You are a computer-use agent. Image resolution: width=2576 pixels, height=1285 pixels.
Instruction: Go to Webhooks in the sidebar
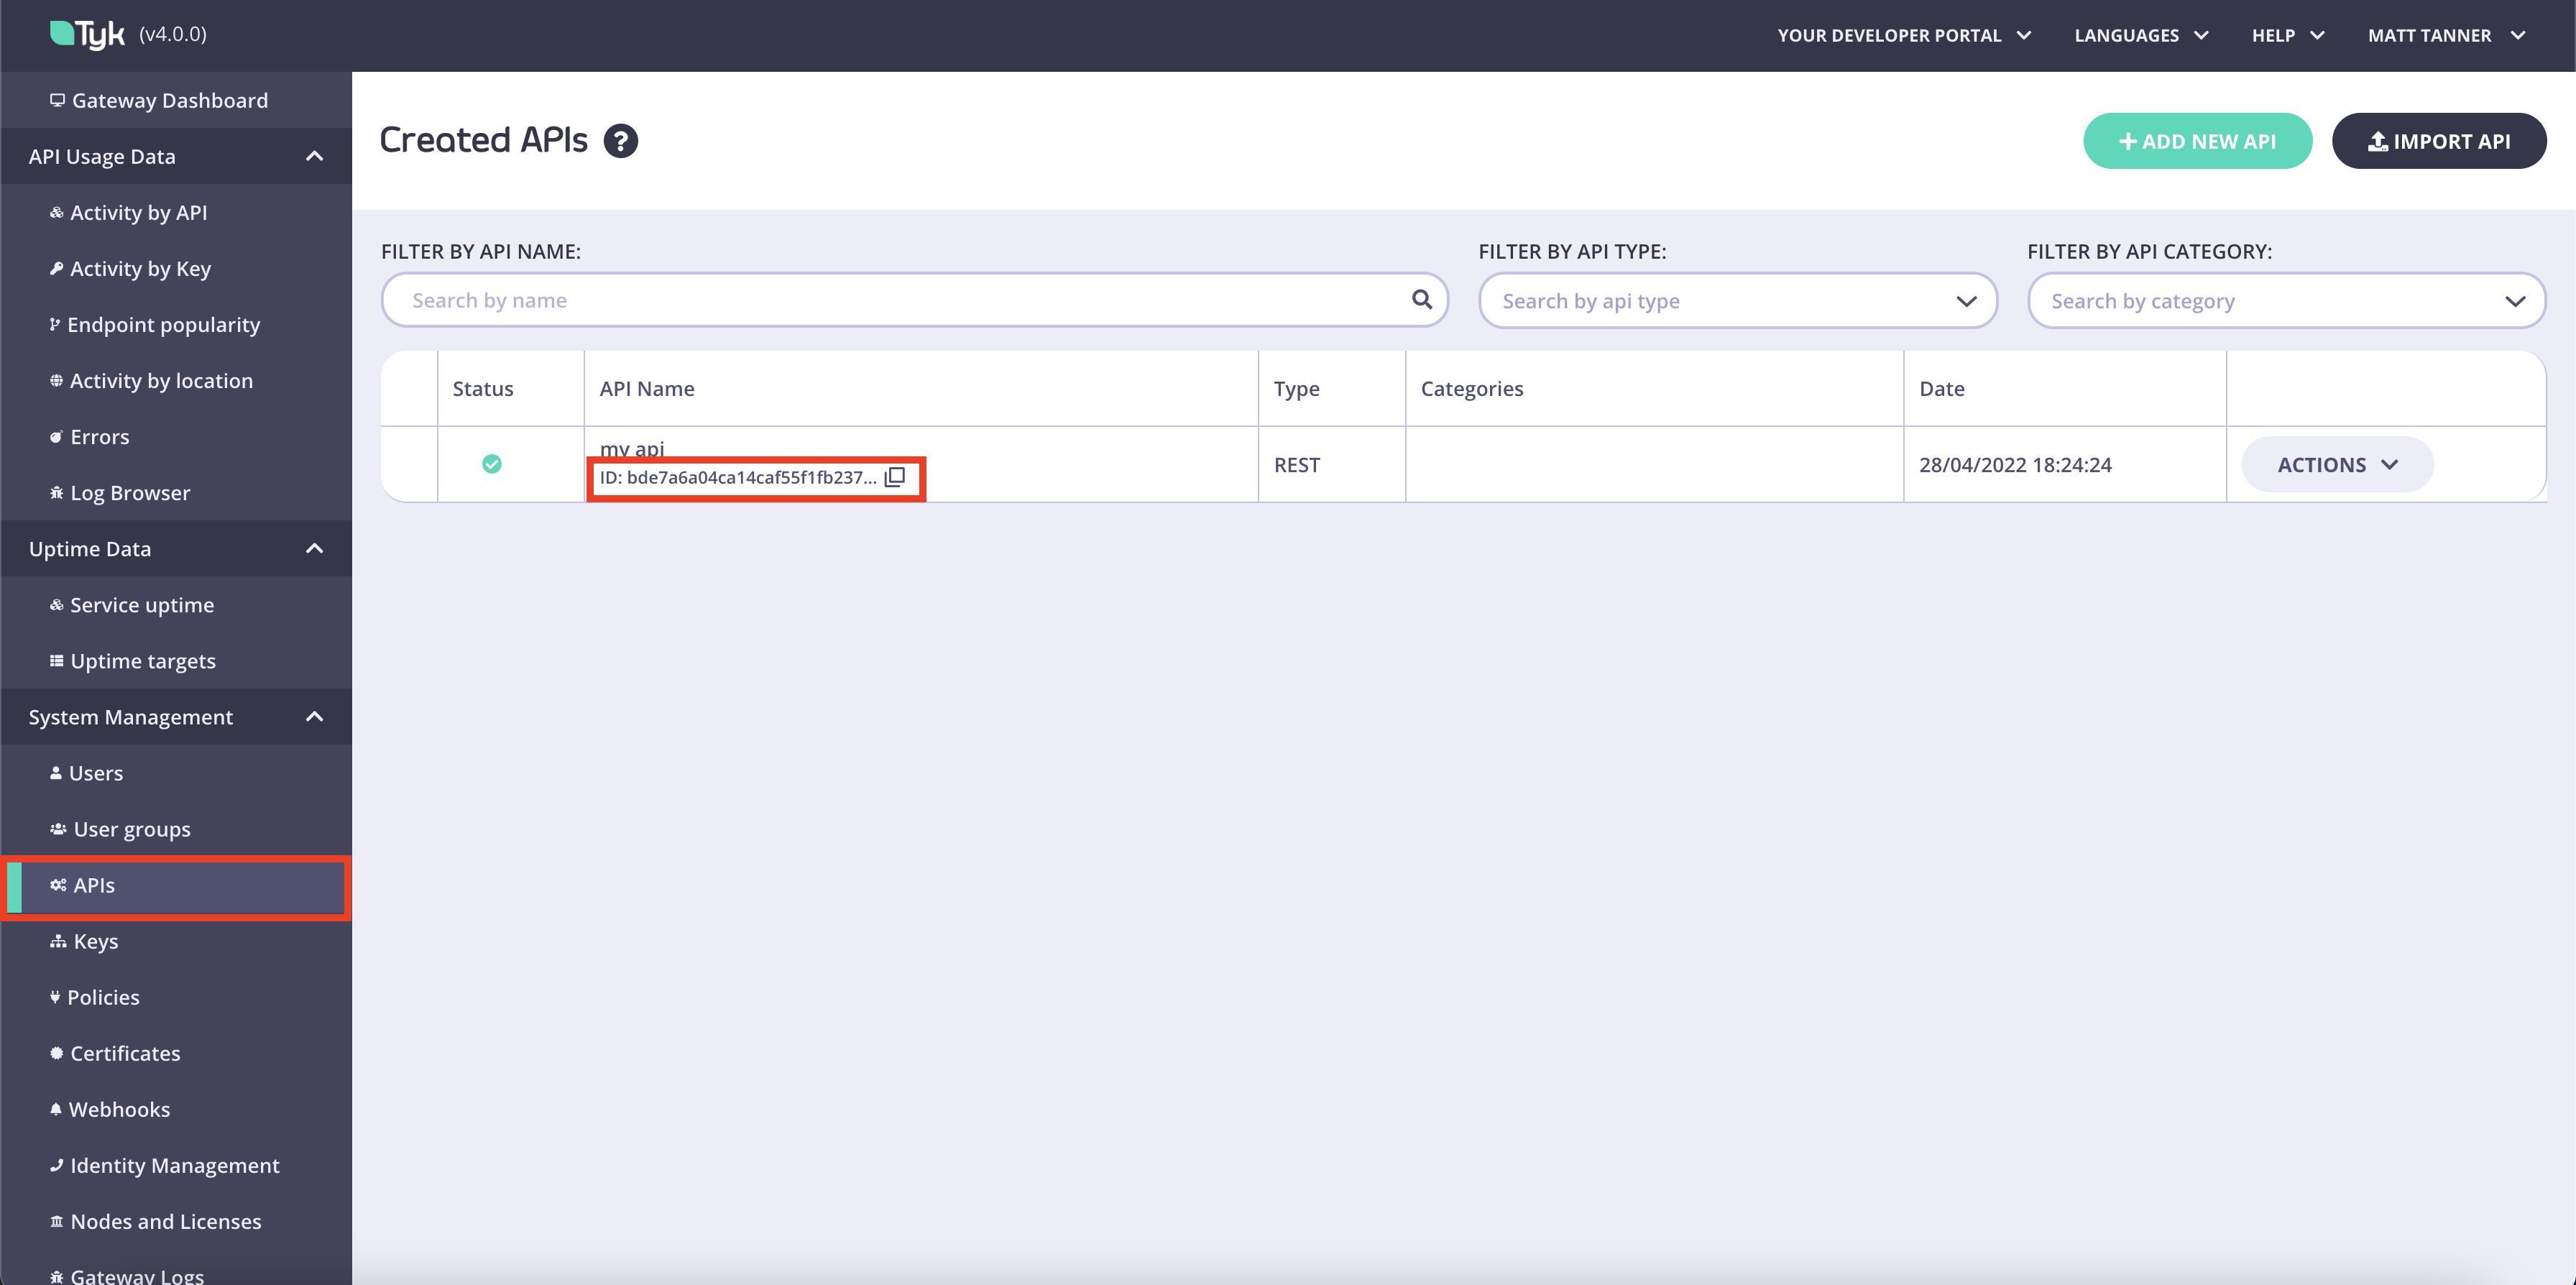tap(119, 1109)
